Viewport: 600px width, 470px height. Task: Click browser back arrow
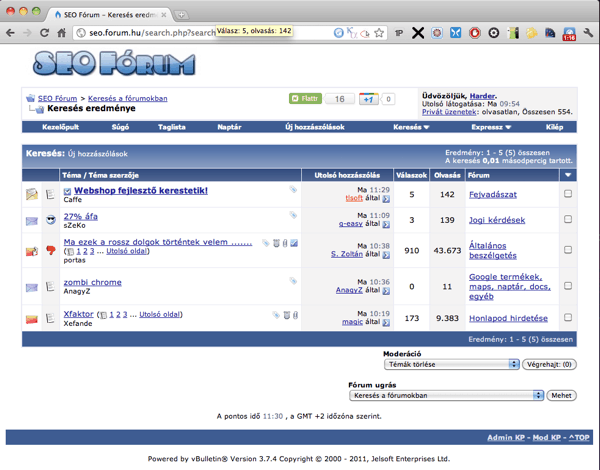coord(11,33)
